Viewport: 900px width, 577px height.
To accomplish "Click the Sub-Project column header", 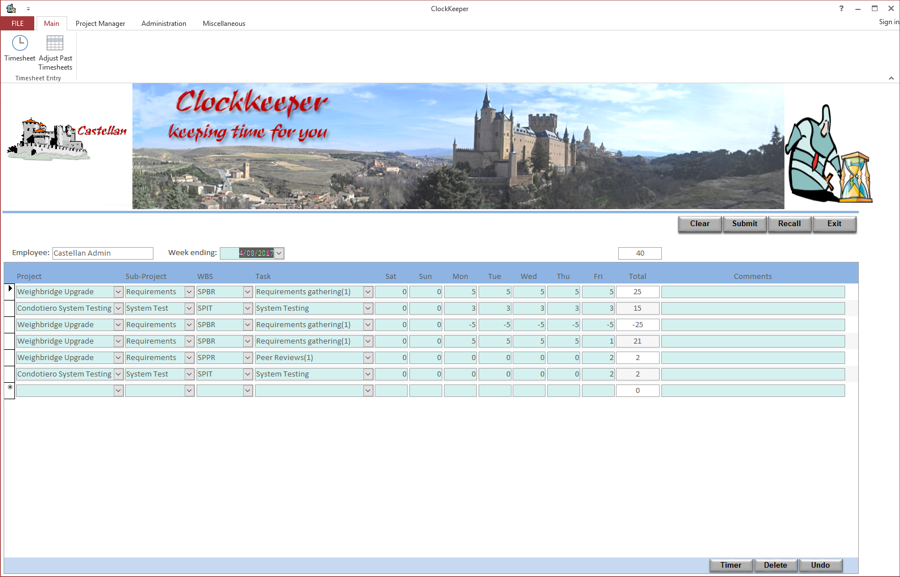I will [x=146, y=276].
